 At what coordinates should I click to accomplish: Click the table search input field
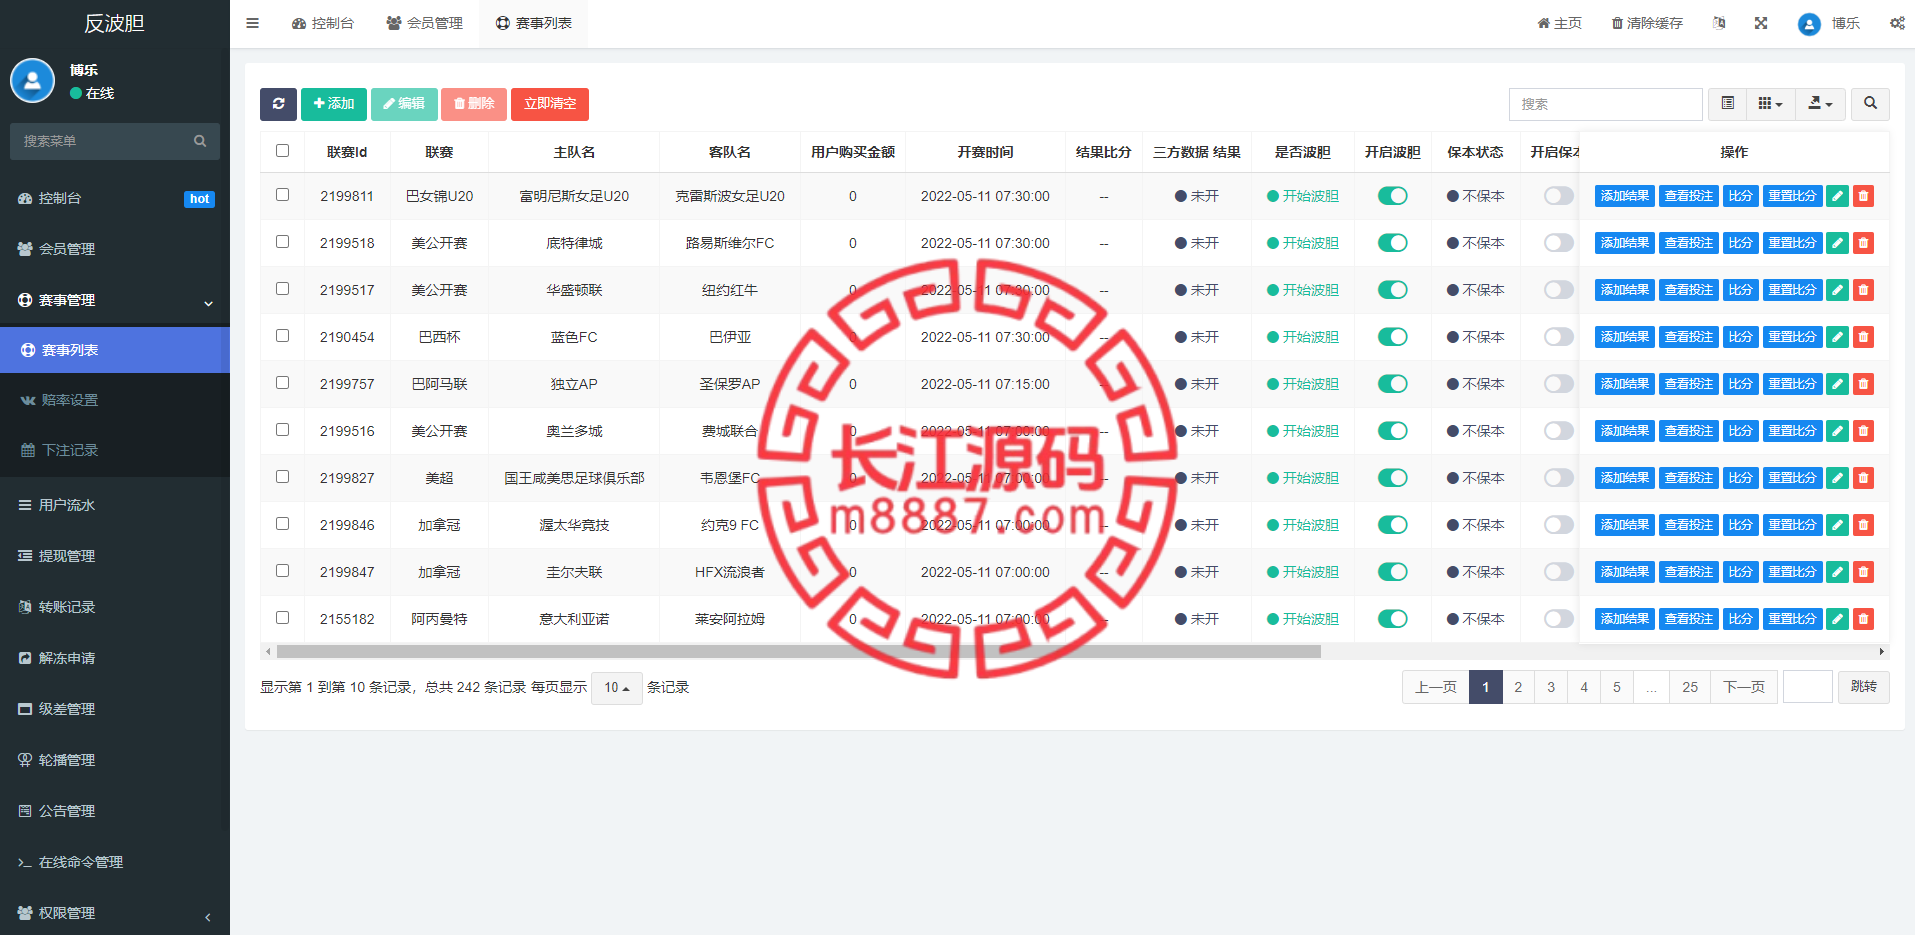click(x=1605, y=104)
